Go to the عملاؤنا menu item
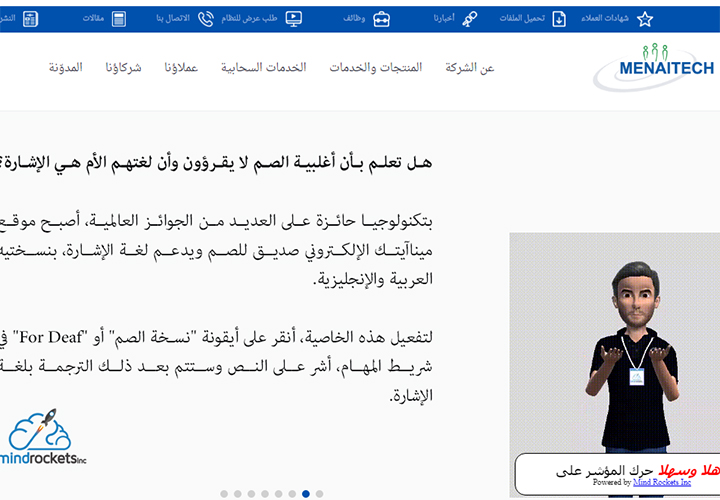Viewport: 720px width, 500px height. (x=181, y=67)
